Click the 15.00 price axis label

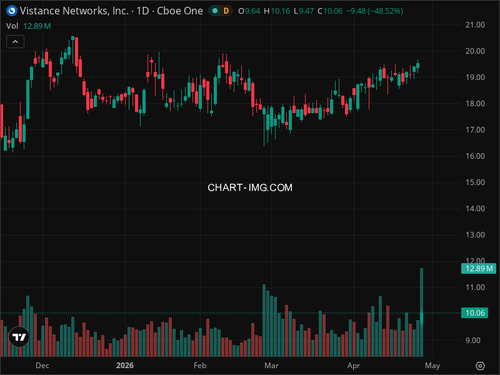475,182
